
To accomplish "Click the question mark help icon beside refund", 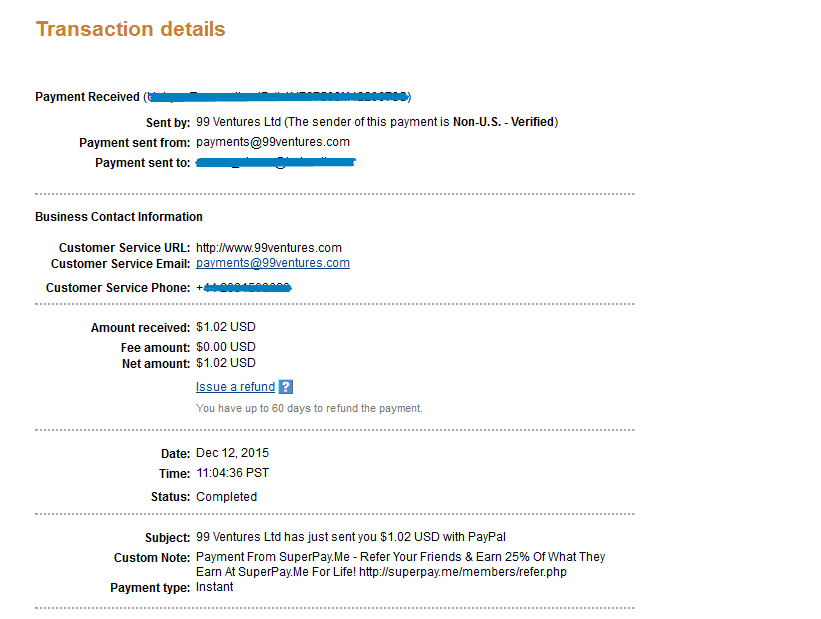I will (x=285, y=387).
